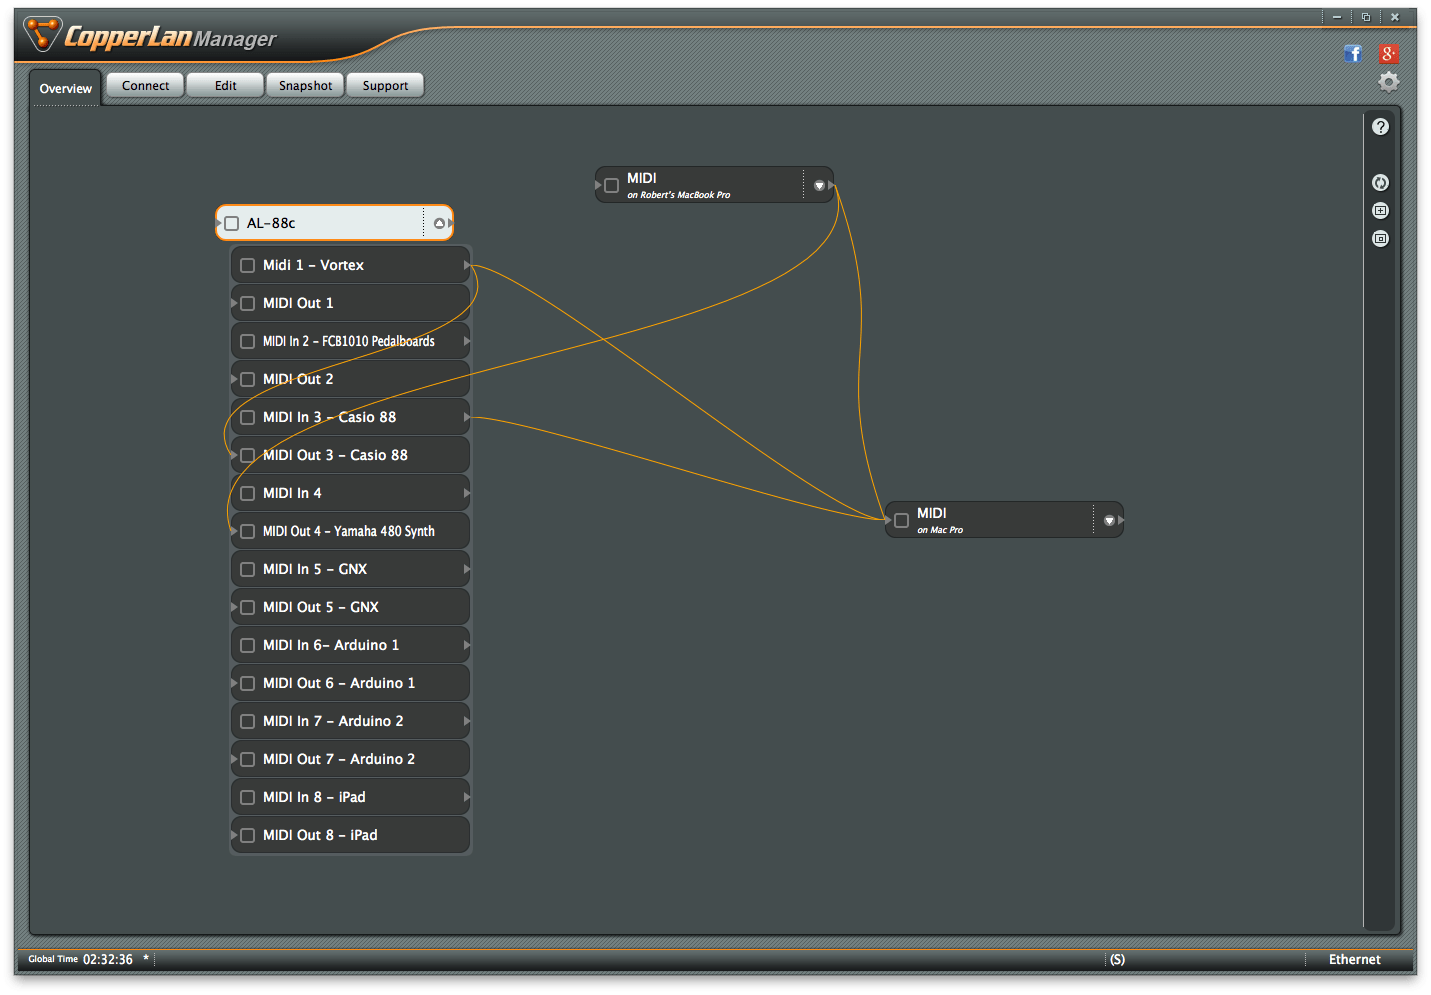Screen dimensions: 1431x995
Task: Click output arrow of MIDI In 4
Action: pyautogui.click(x=467, y=493)
